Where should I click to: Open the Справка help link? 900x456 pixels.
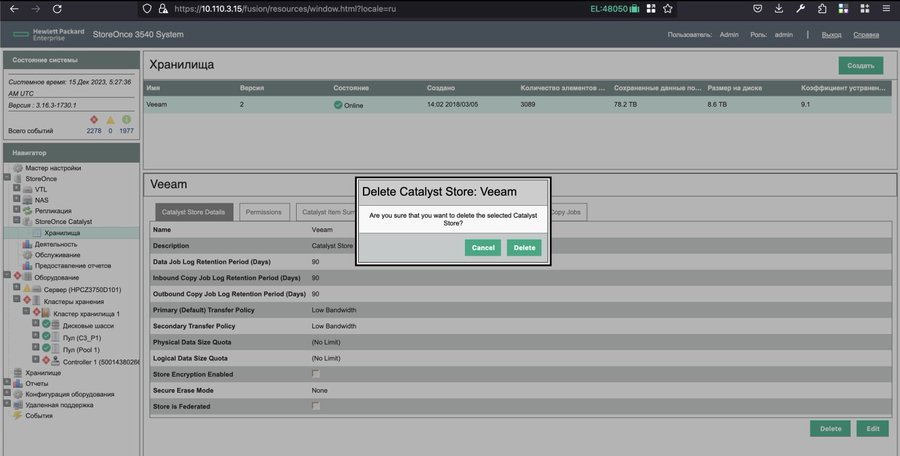click(866, 34)
